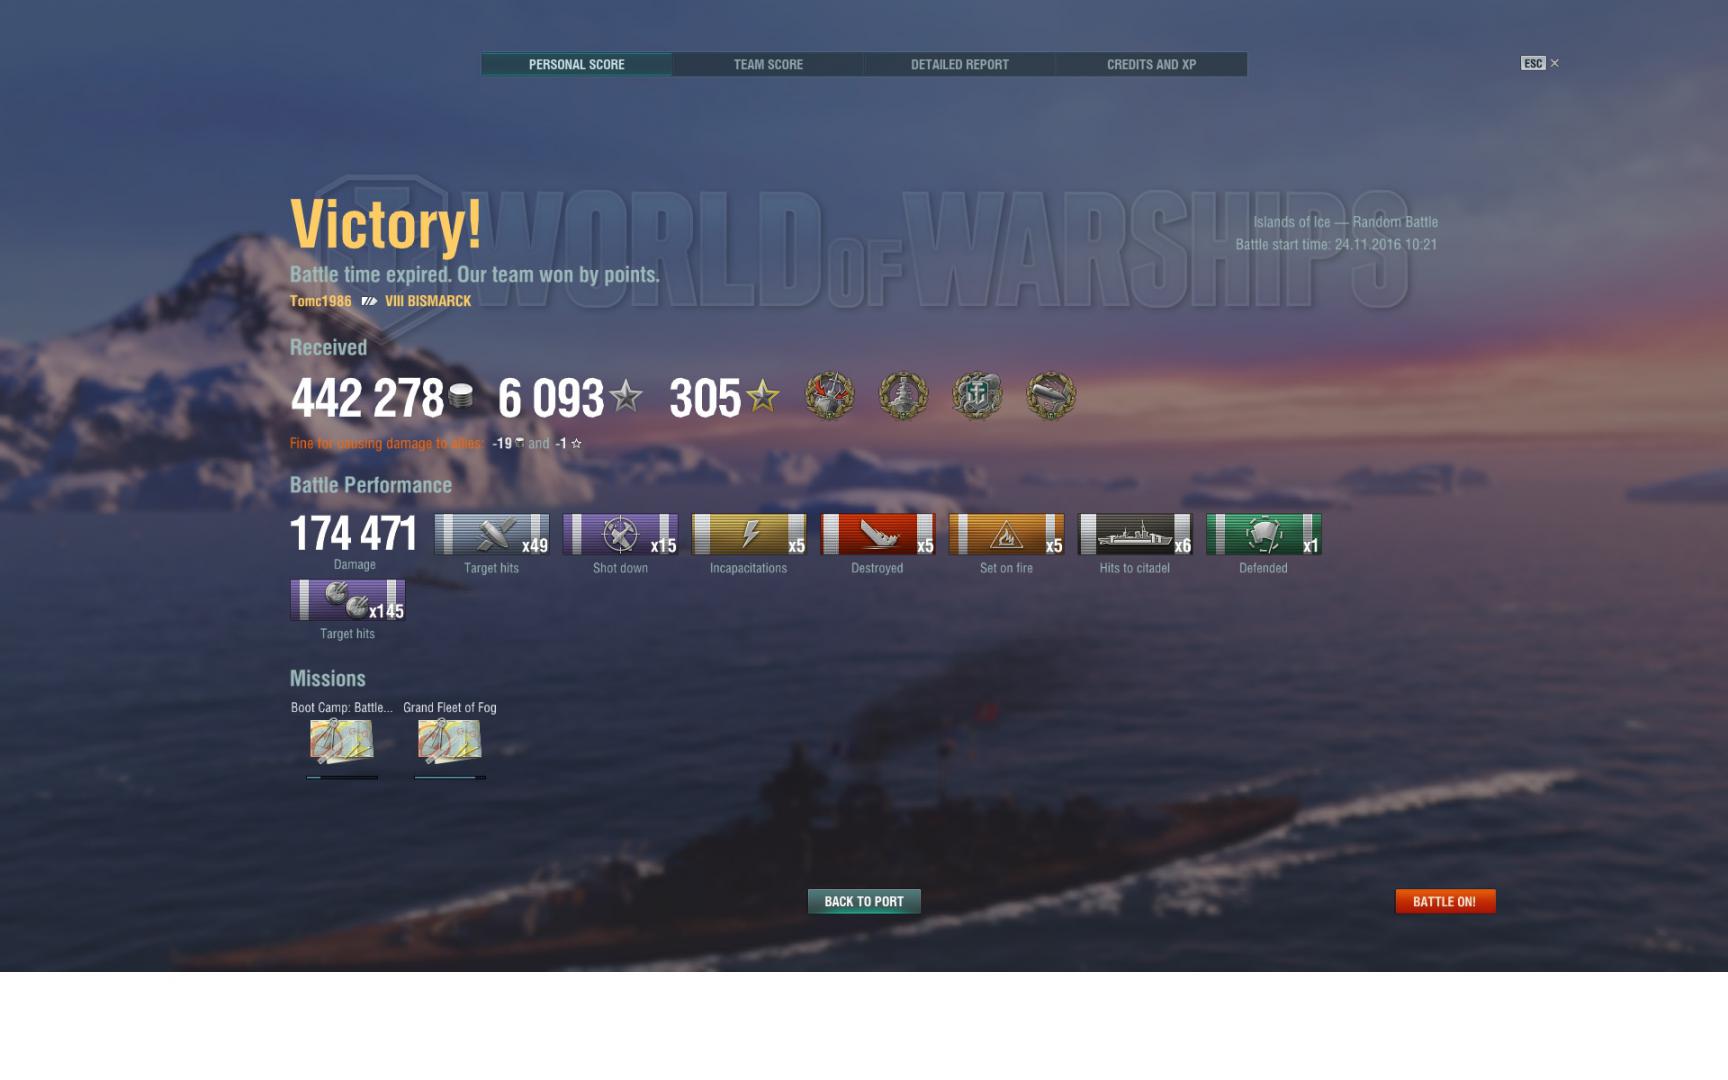Click the Shot down x15 ribbon
This screenshot has height=1080, width=1728.
[620, 534]
